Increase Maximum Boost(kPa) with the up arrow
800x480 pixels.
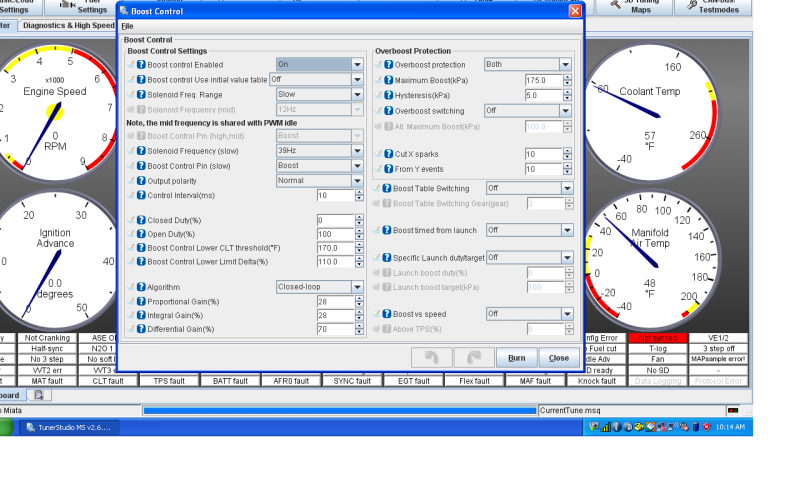point(568,77)
